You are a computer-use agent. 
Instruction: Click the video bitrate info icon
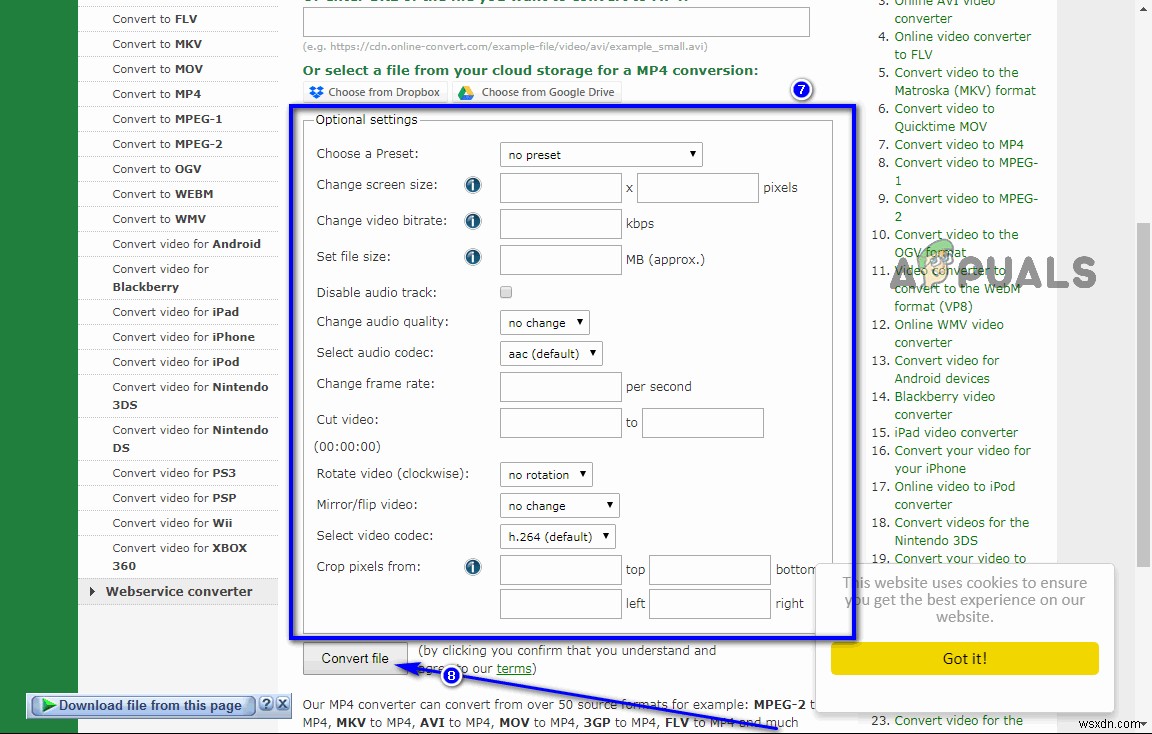click(473, 221)
